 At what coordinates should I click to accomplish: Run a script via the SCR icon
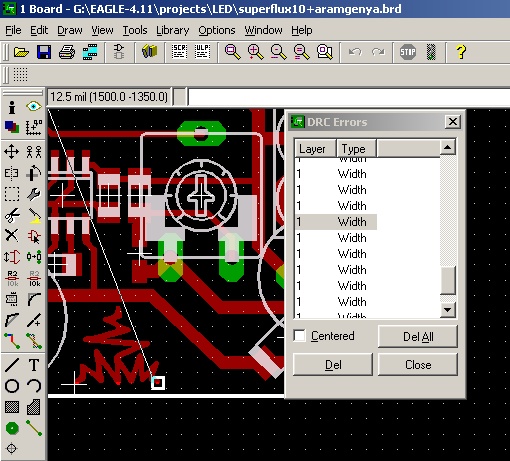click(179, 52)
